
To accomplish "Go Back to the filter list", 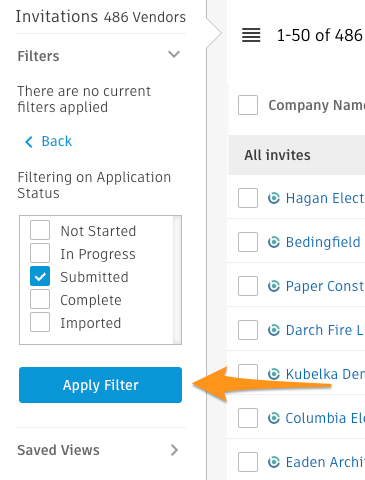I will (x=48, y=141).
